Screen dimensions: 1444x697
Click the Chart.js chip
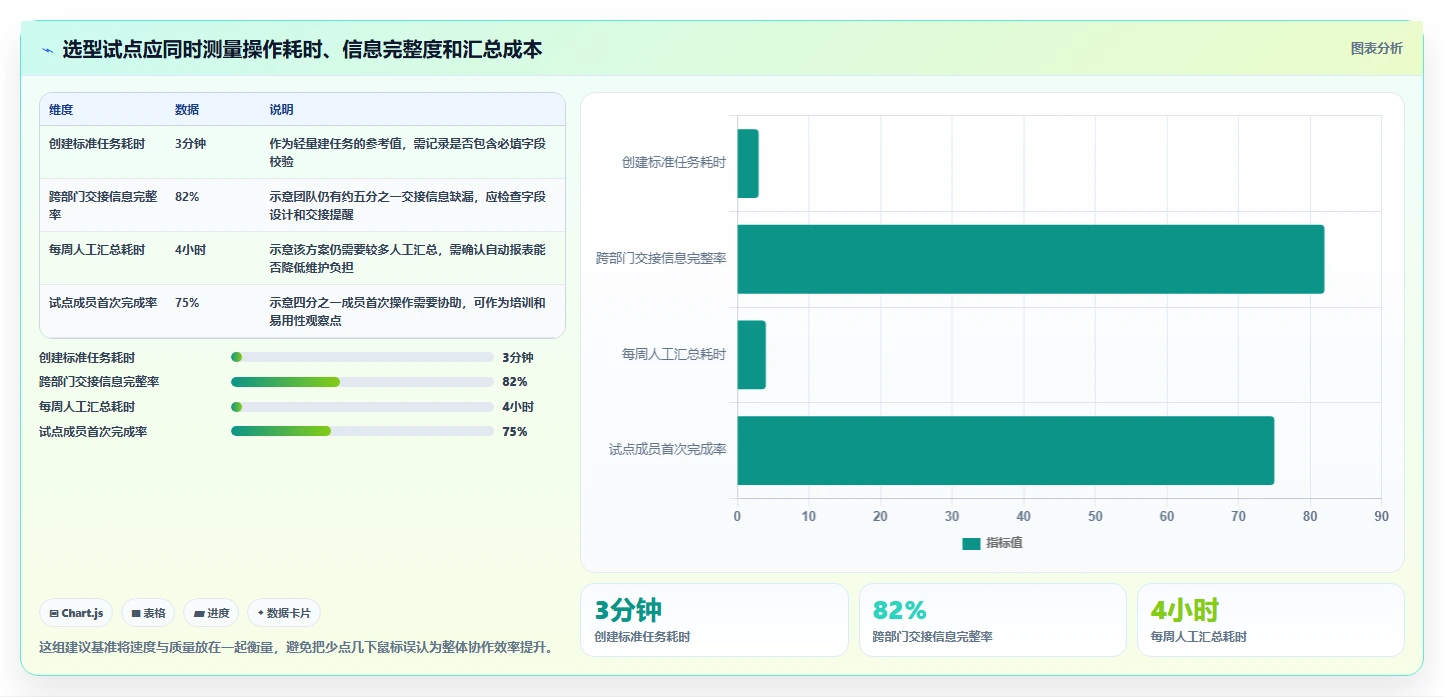click(x=76, y=613)
